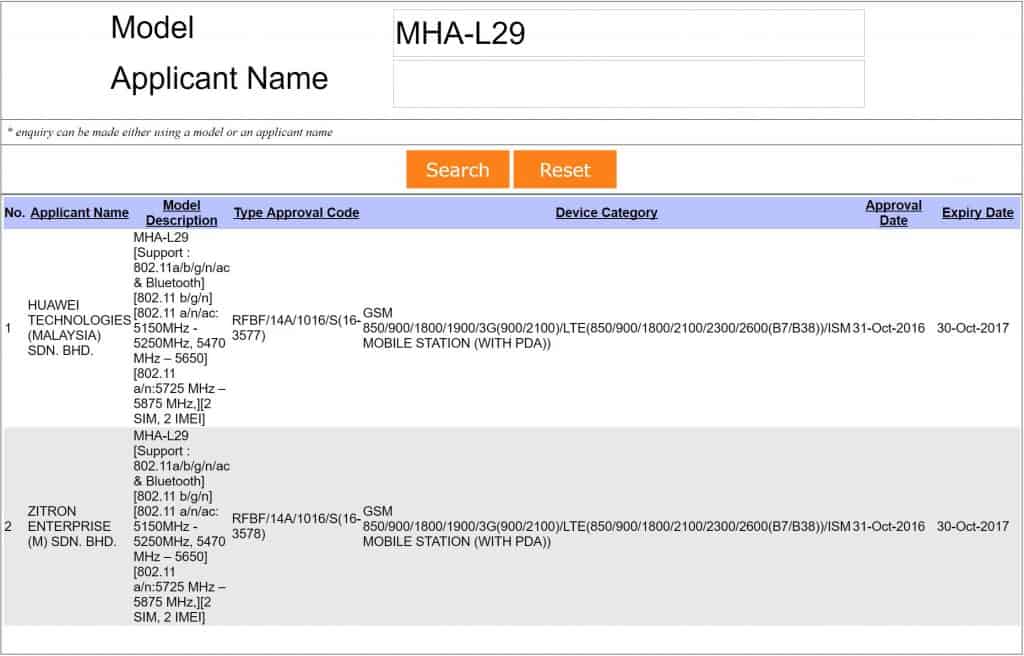Click the Device Category column header
Screen dimensions: 1024x656
pos(606,213)
